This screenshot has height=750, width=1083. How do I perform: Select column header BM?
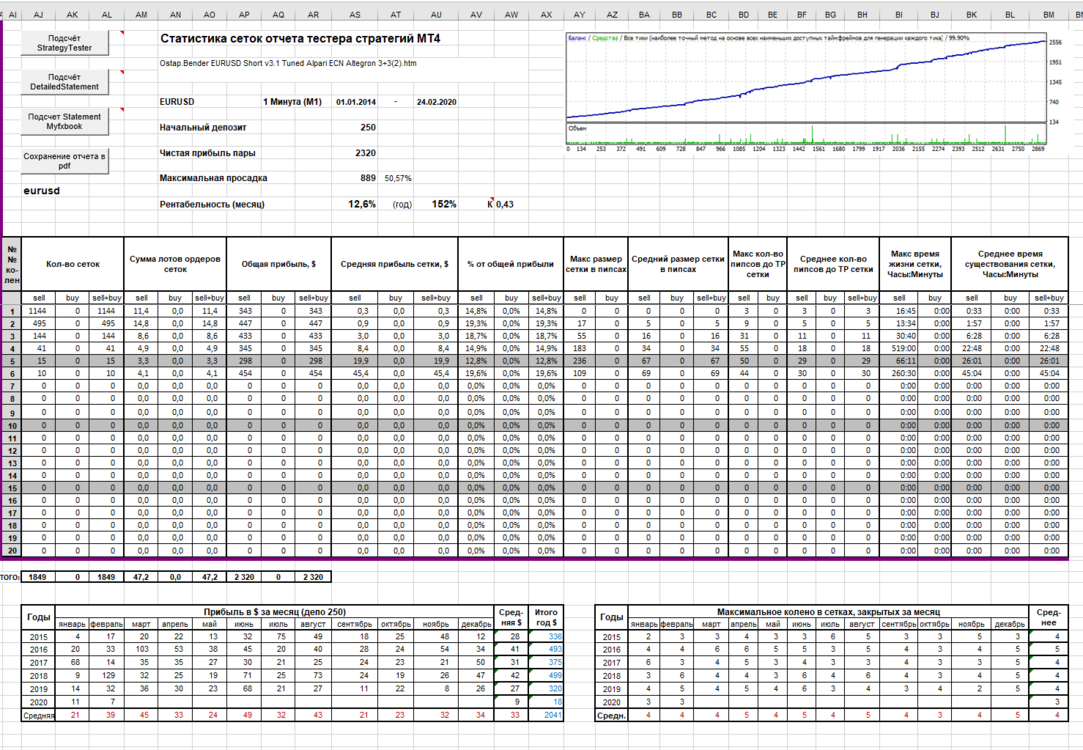pyautogui.click(x=1049, y=15)
